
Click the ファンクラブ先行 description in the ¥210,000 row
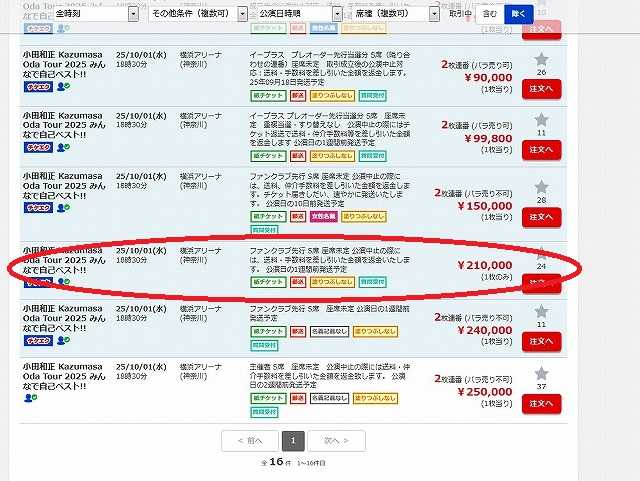(x=329, y=260)
